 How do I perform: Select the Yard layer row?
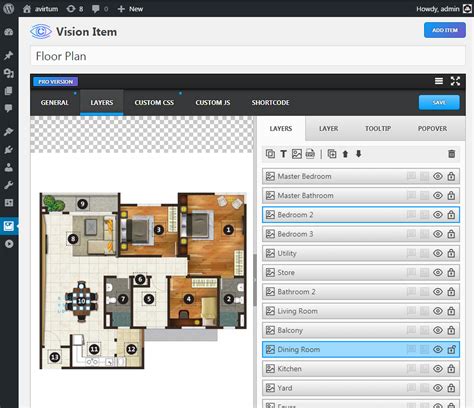361,388
